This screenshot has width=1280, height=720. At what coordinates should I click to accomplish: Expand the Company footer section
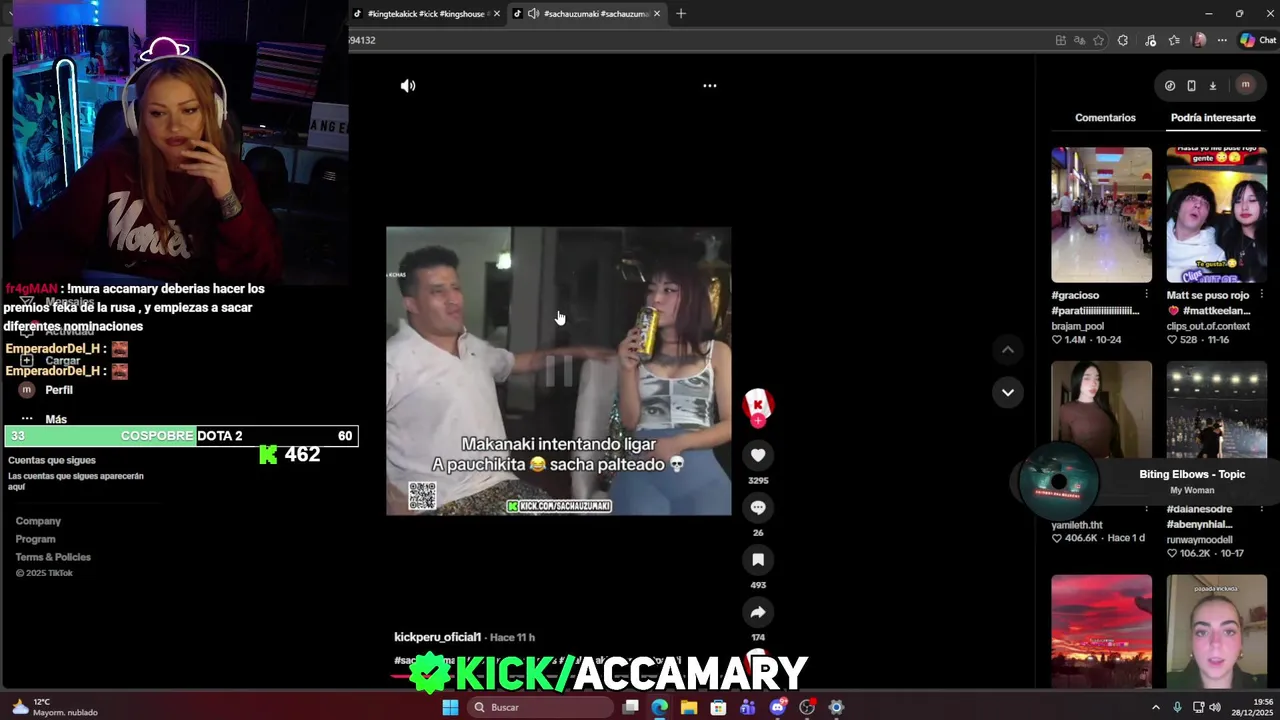(x=38, y=521)
